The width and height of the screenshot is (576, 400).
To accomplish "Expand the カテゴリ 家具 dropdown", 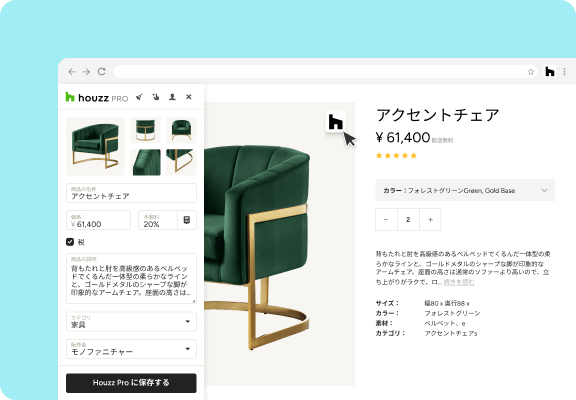I will (x=131, y=321).
